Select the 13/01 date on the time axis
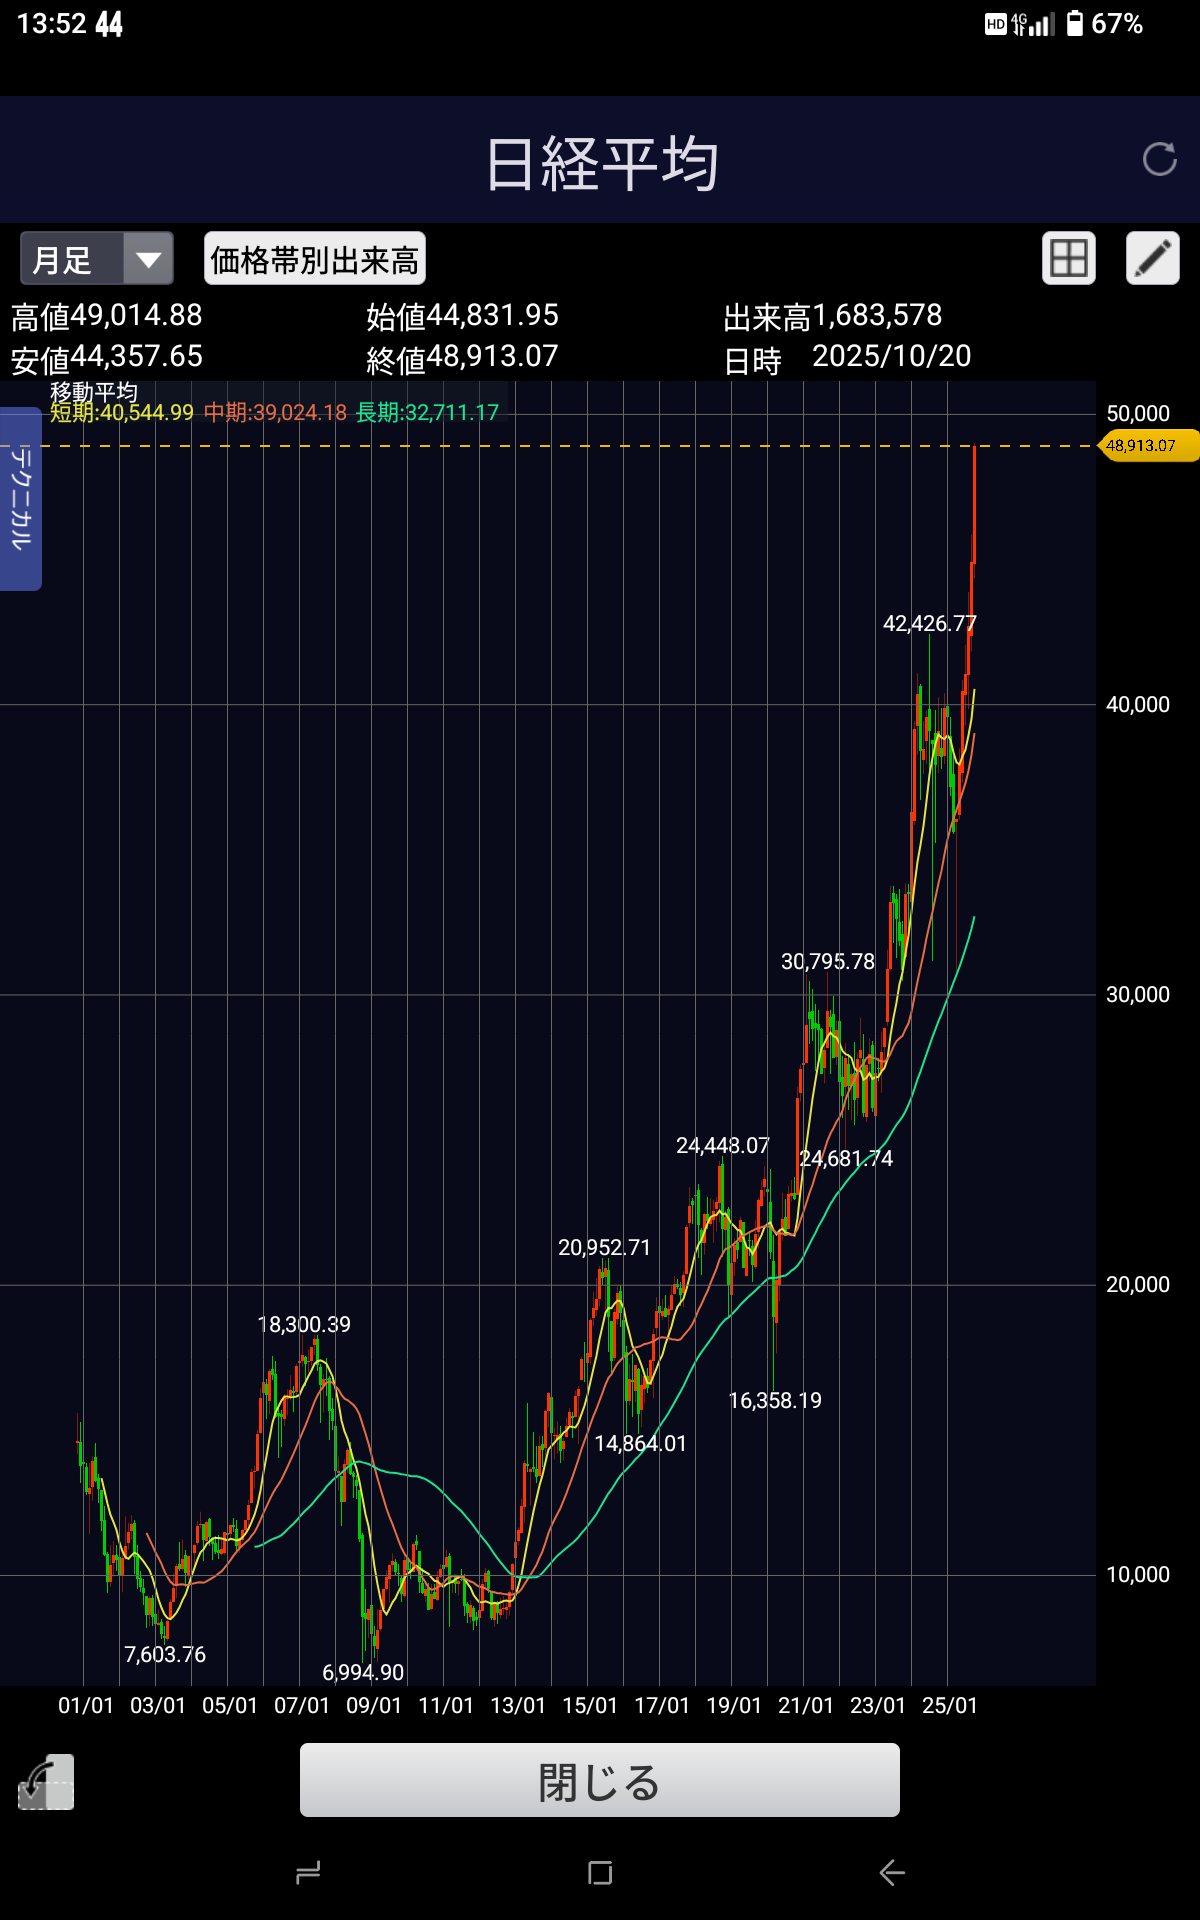Image resolution: width=1200 pixels, height=1920 pixels. click(x=518, y=1706)
